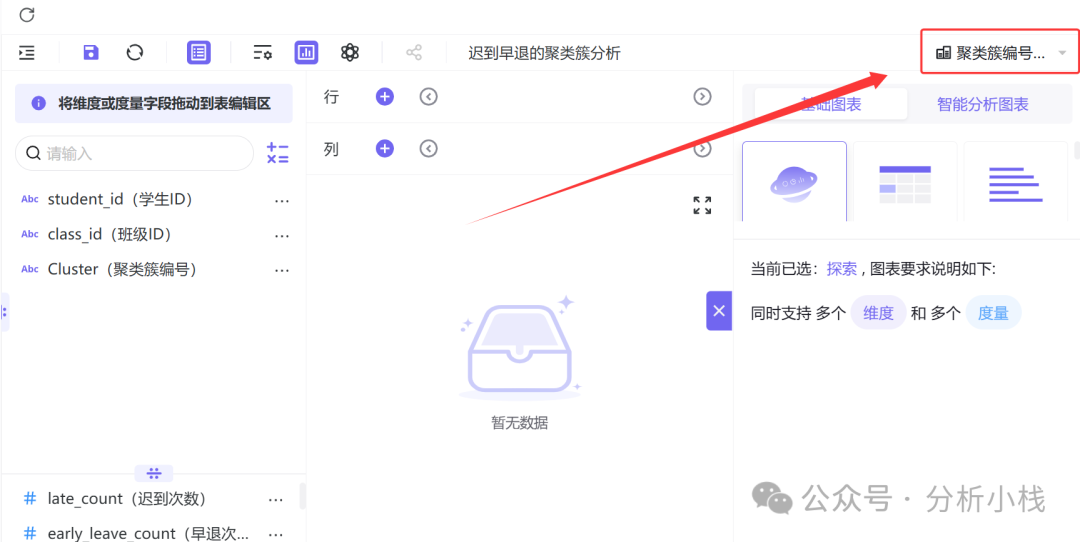Click the 维度 tag

pyautogui.click(x=878, y=313)
